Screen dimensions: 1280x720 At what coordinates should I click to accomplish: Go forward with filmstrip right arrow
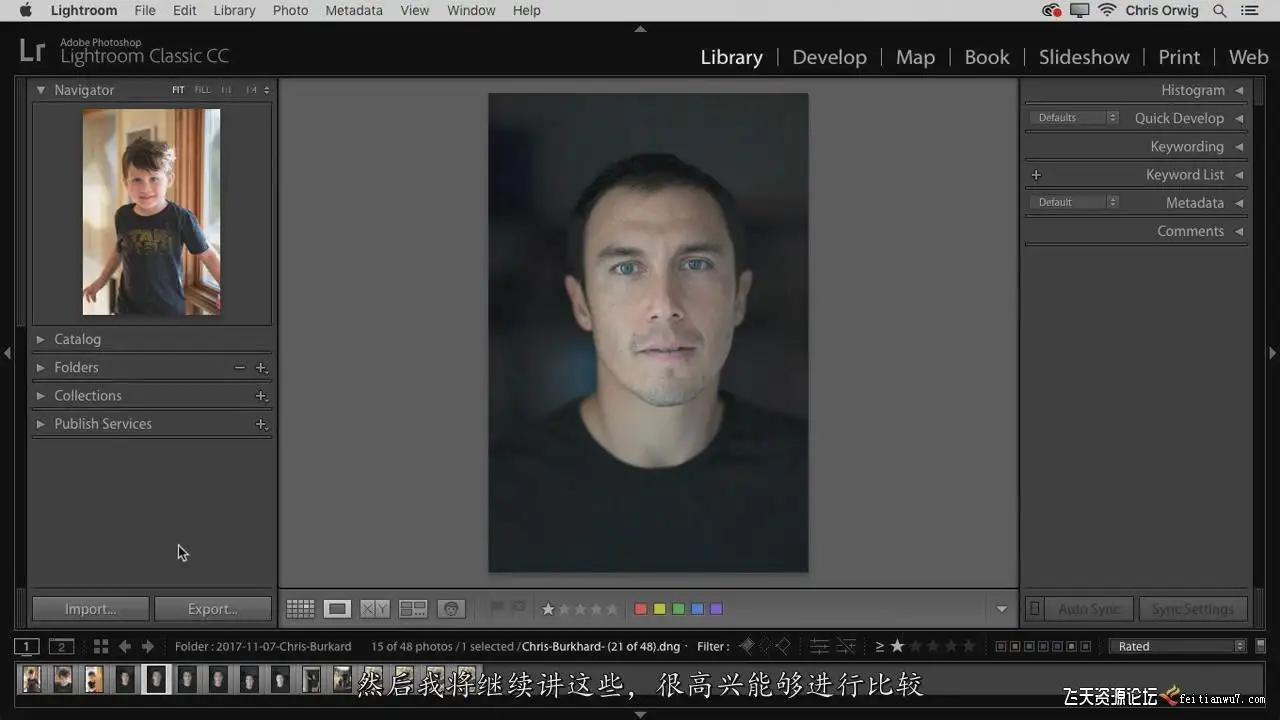148,646
